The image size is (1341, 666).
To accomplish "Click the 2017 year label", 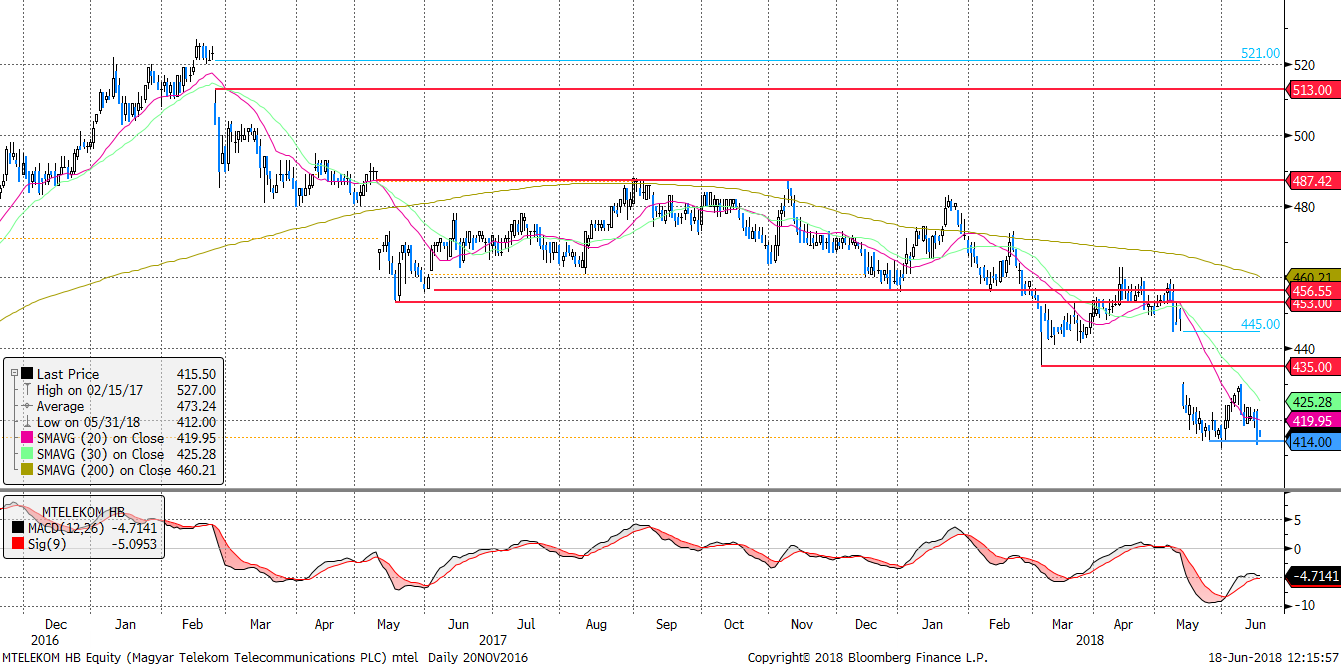I will click(493, 638).
